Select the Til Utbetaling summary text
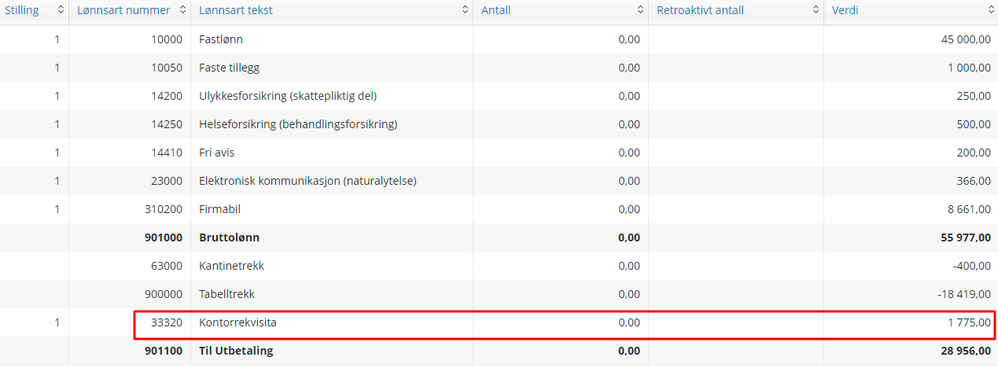The height and width of the screenshot is (368, 998). coord(236,350)
